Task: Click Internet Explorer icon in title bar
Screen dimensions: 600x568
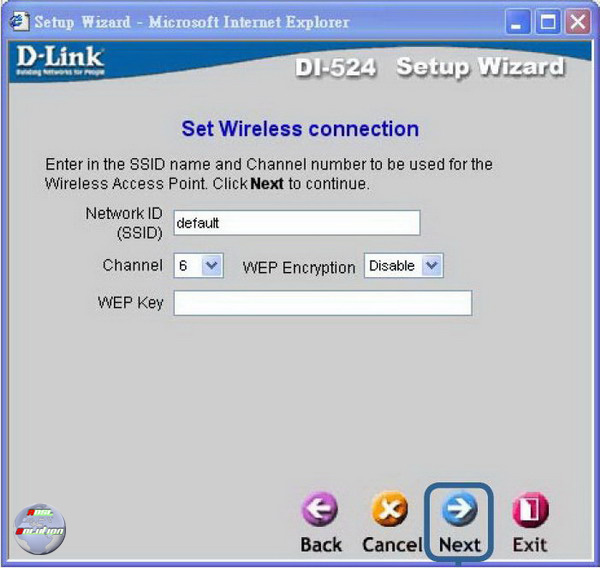Action: (x=18, y=21)
